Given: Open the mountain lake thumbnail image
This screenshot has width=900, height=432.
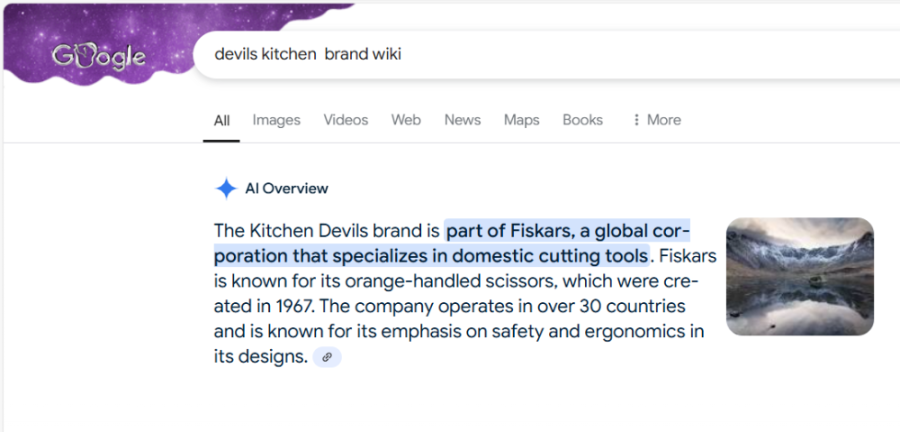Looking at the screenshot, I should 800,276.
